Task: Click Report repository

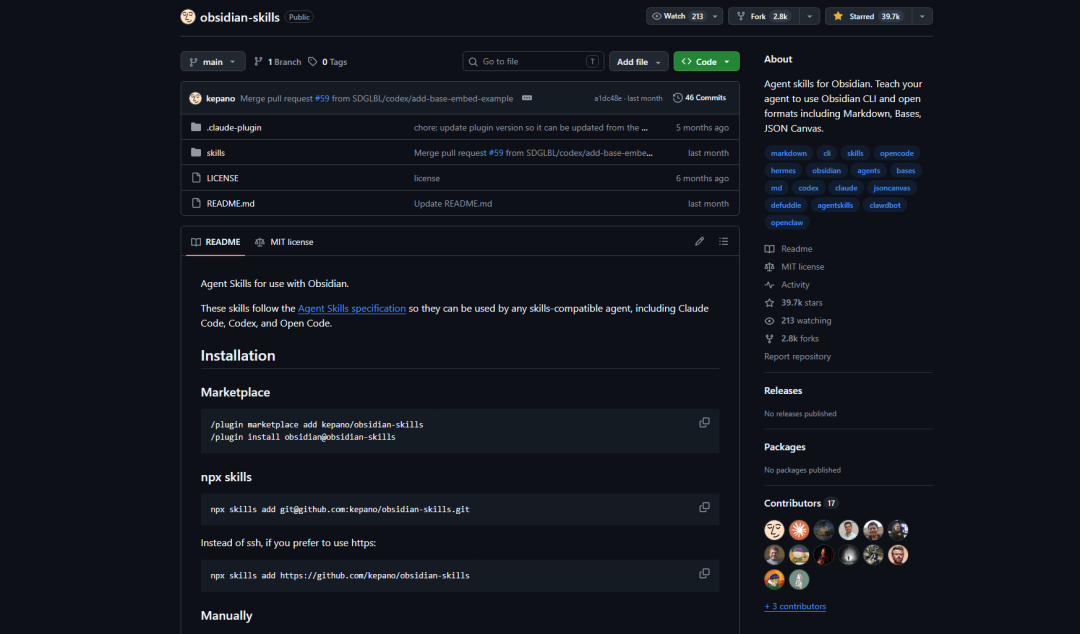Action: 797,356
